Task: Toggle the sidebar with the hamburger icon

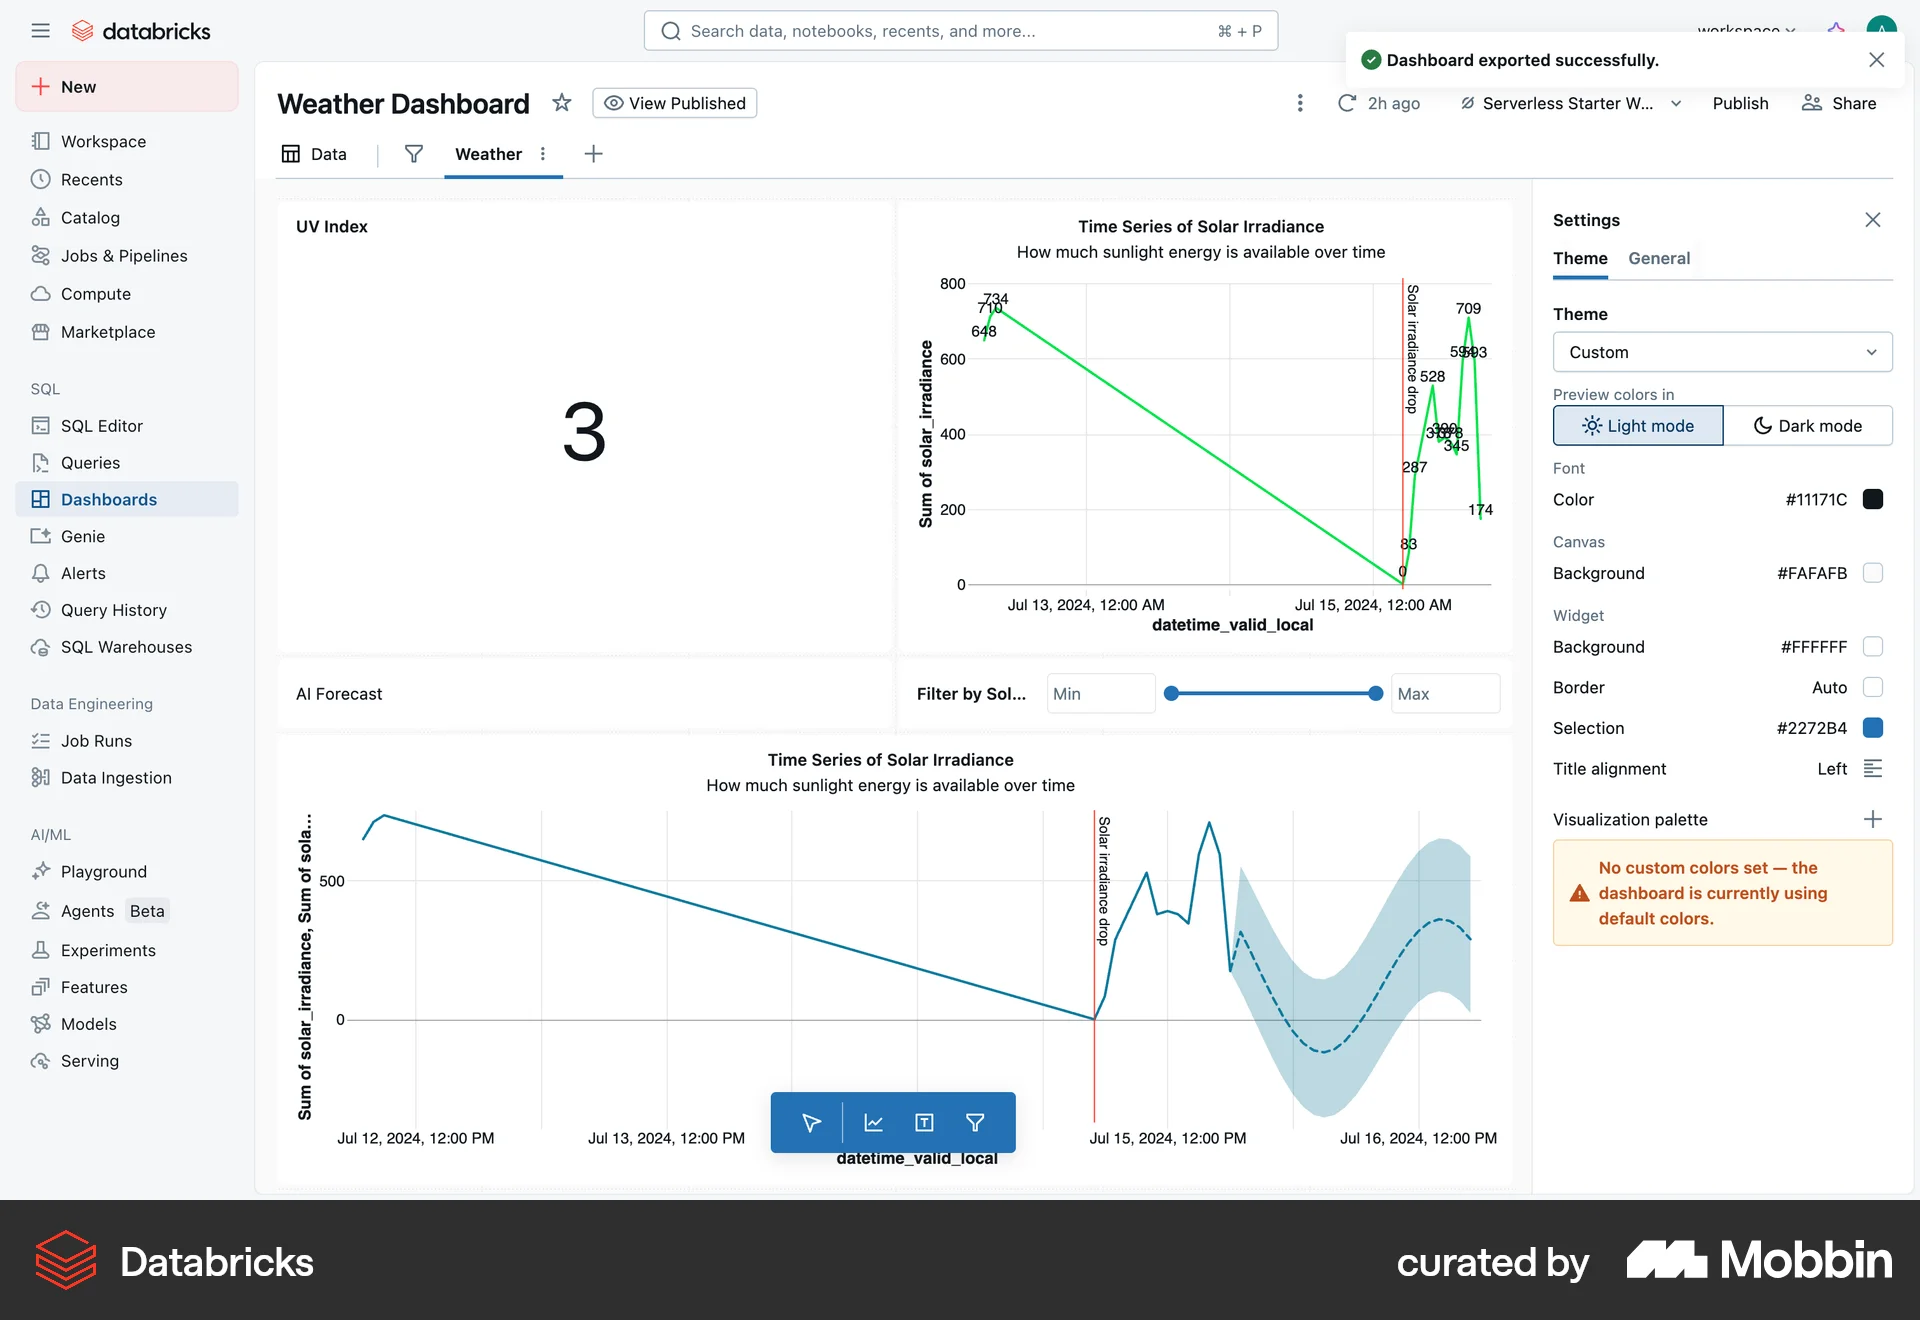Action: click(41, 30)
